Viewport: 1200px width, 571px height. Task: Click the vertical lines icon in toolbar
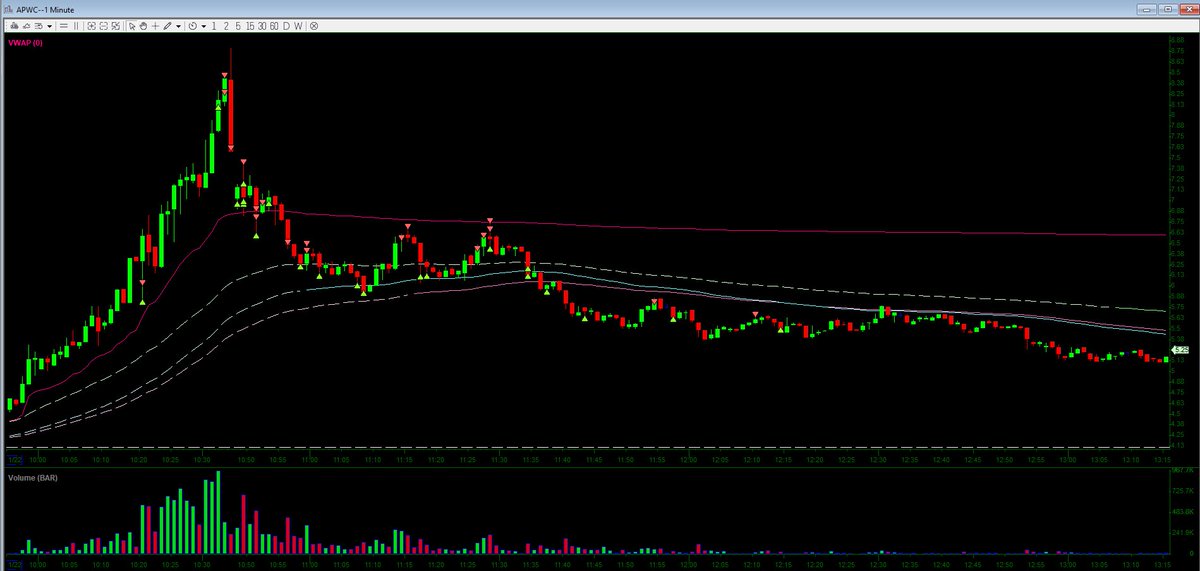pos(76,26)
